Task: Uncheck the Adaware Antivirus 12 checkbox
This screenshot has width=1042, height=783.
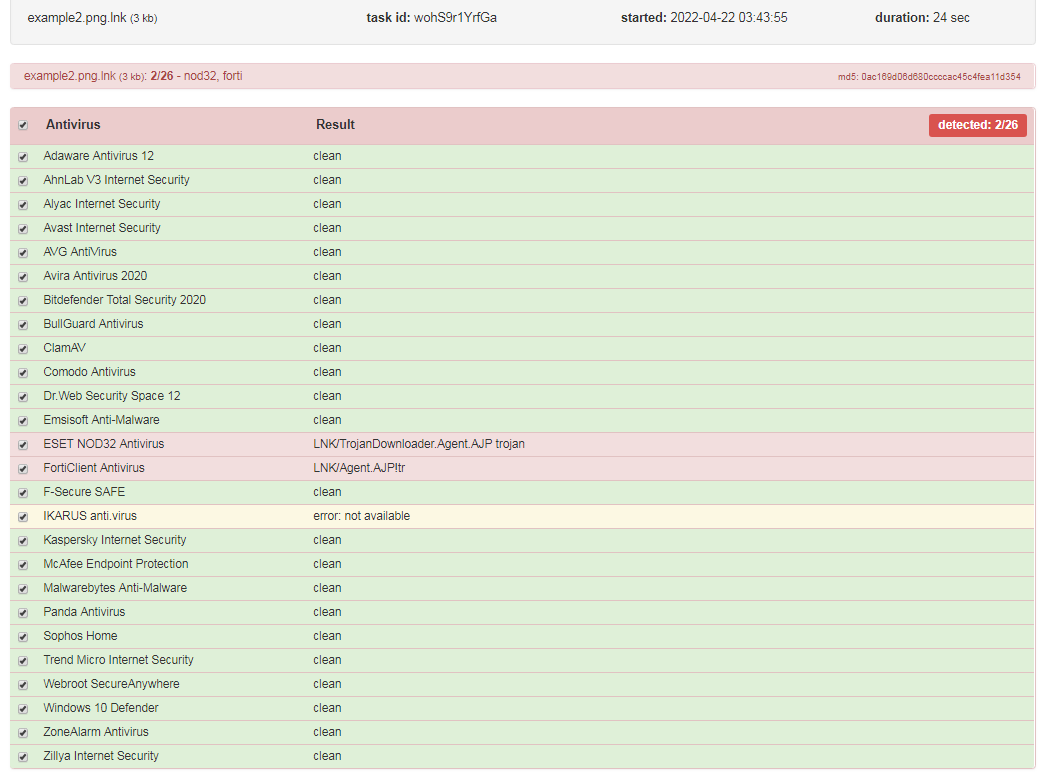Action: coord(23,157)
